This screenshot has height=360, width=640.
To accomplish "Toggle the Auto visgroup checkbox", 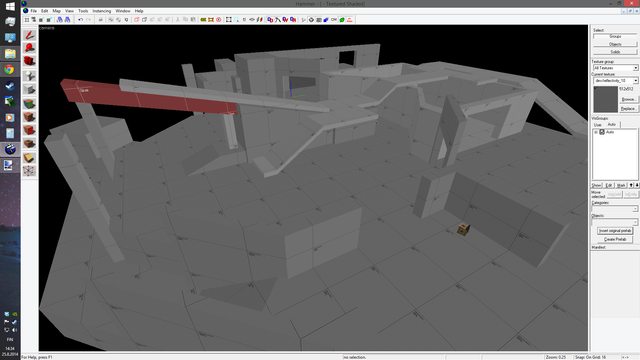I will point(602,132).
